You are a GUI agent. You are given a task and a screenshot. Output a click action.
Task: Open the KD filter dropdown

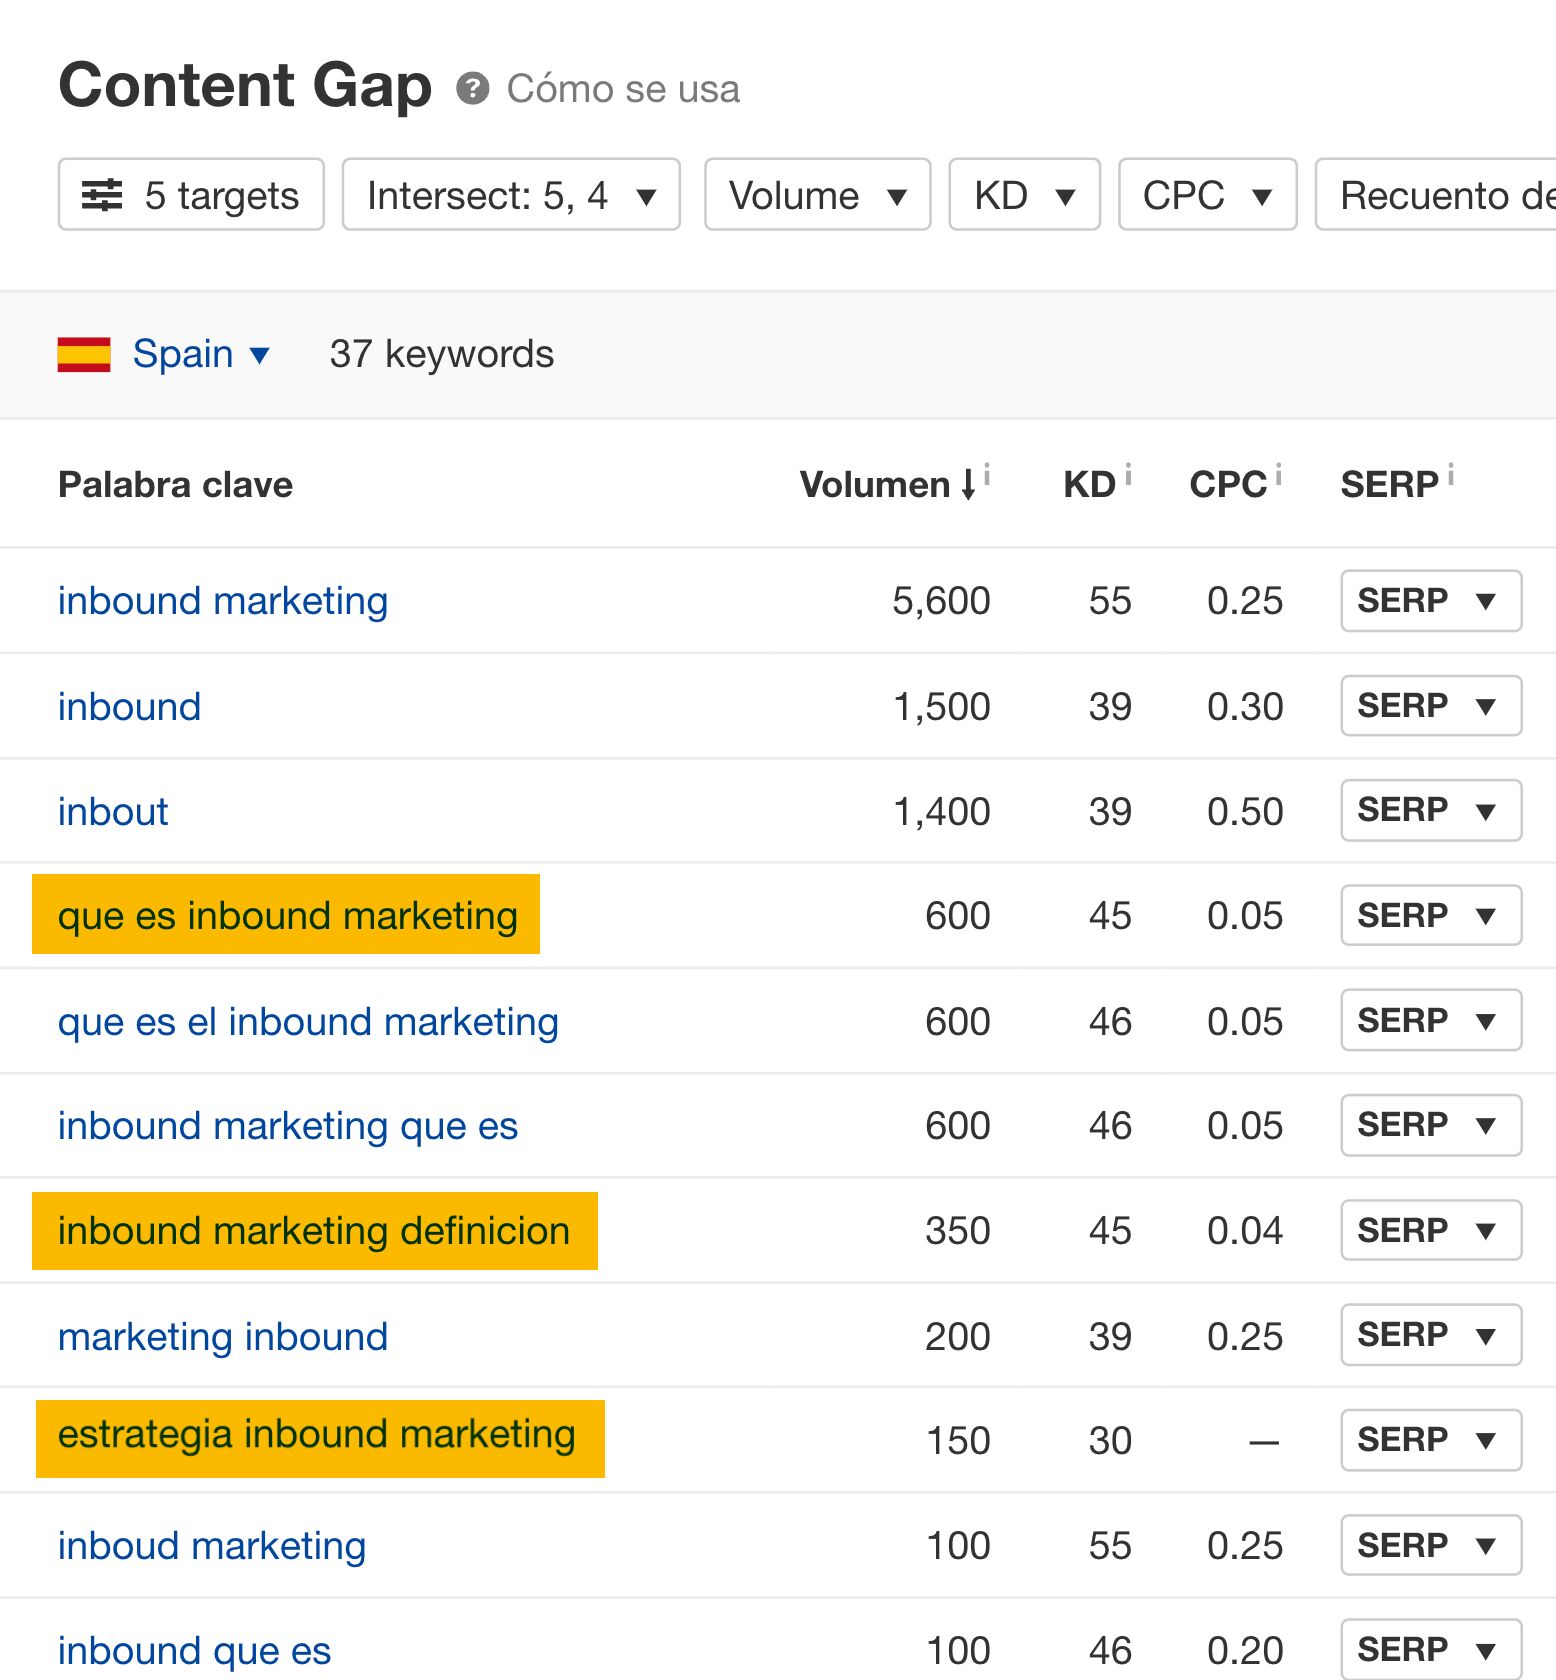click(x=1024, y=194)
